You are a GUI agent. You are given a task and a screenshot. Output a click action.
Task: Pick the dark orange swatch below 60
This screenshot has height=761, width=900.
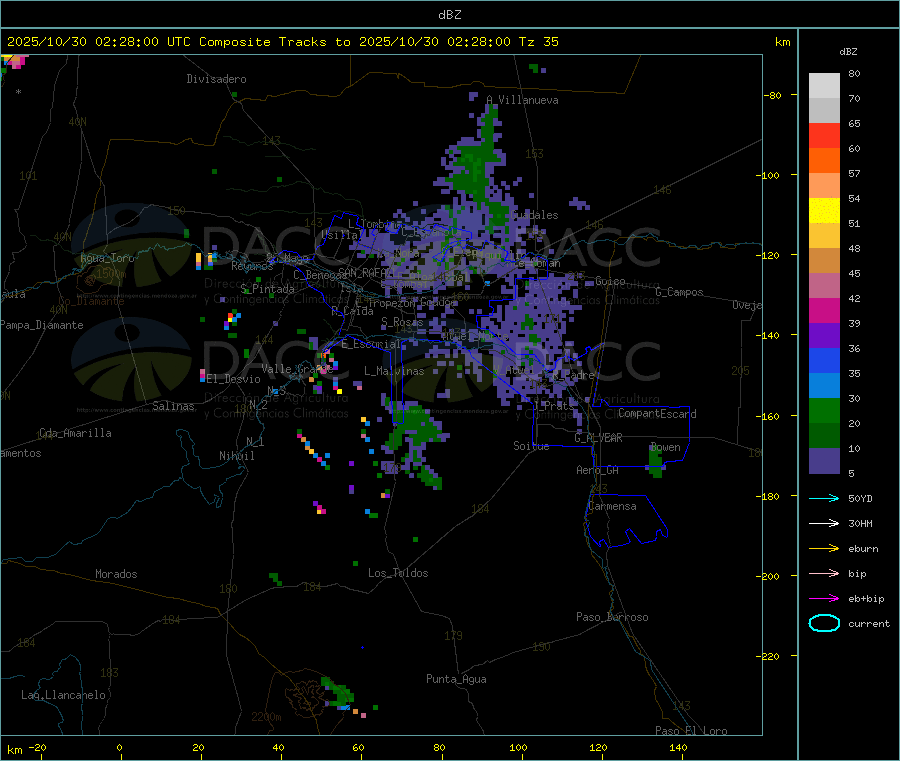click(824, 161)
